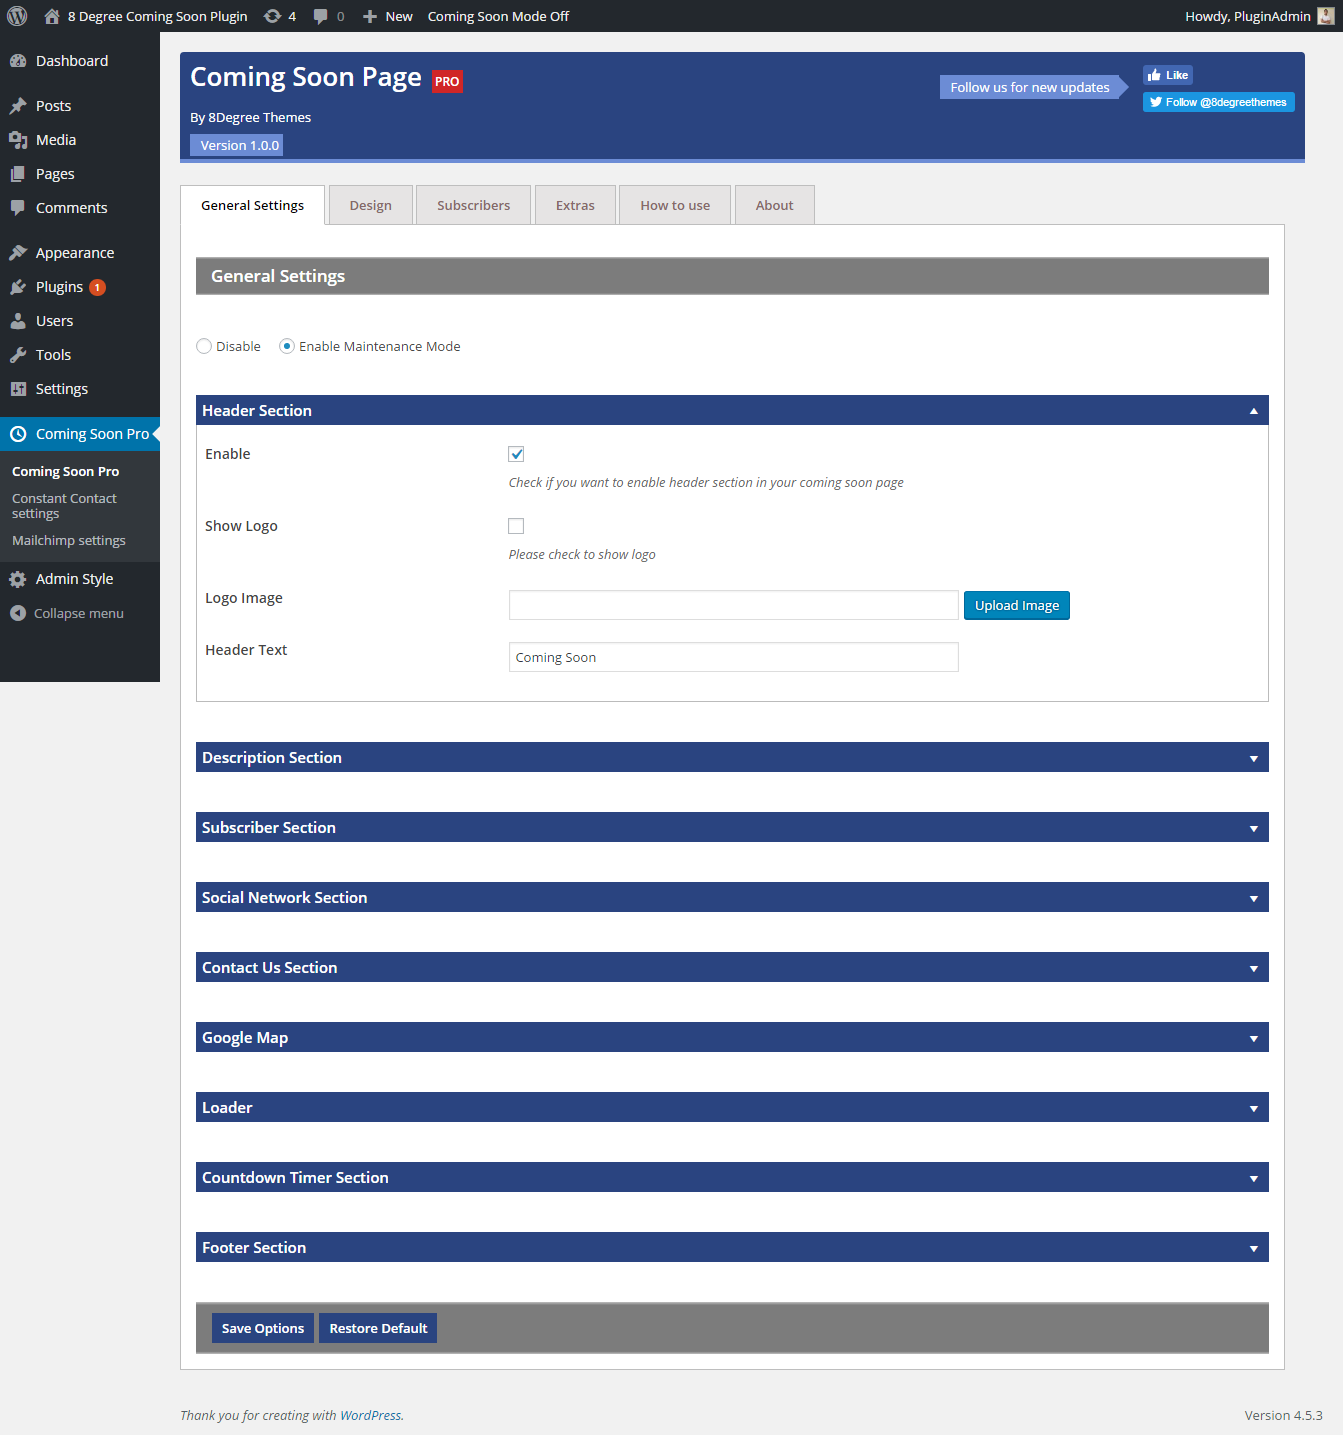The width and height of the screenshot is (1343, 1435).
Task: Click the Plugins plug icon
Action: click(x=18, y=287)
